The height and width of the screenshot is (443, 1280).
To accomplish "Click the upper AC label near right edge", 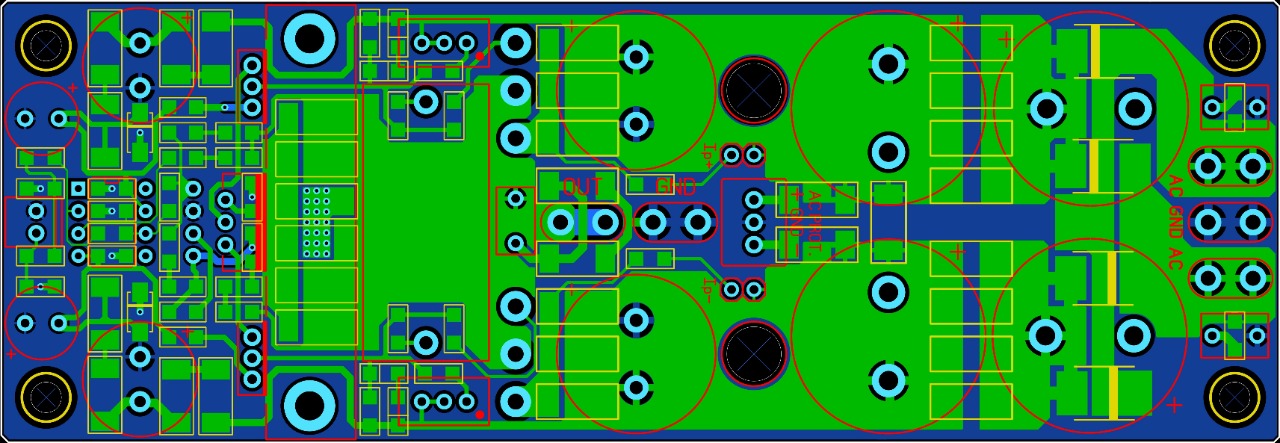I will (x=1175, y=186).
